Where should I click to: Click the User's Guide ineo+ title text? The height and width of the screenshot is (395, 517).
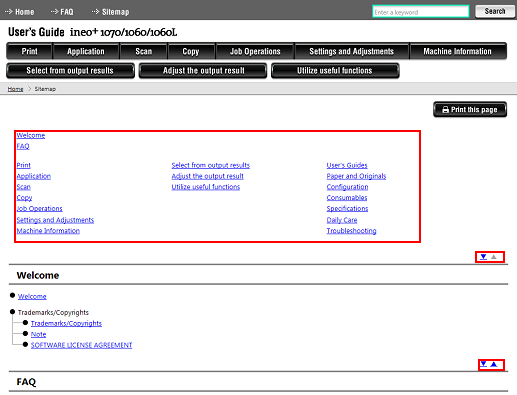click(93, 32)
